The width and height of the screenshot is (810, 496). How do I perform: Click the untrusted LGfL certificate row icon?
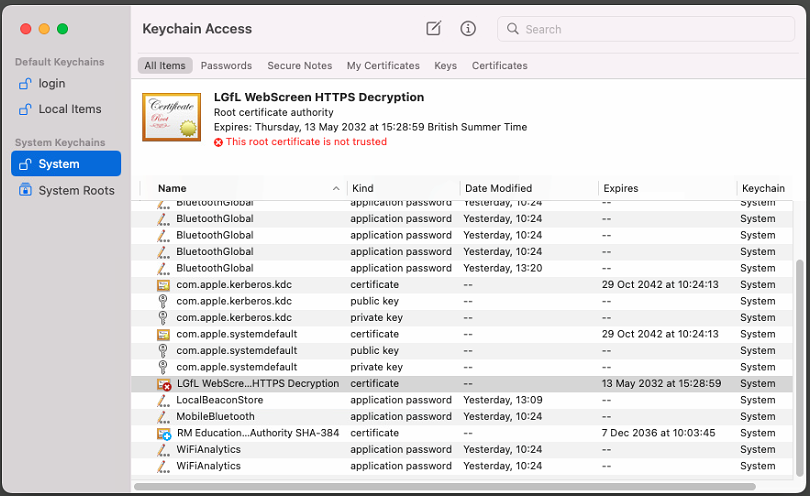164,384
